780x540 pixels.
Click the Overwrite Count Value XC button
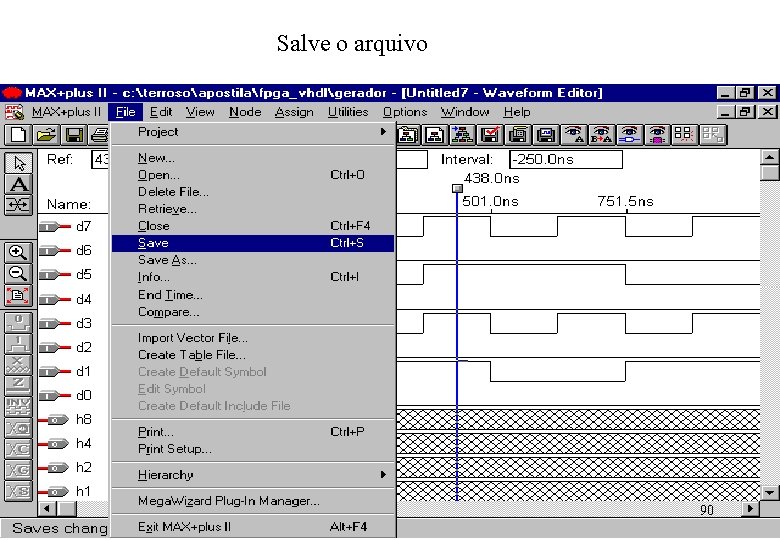[18, 449]
